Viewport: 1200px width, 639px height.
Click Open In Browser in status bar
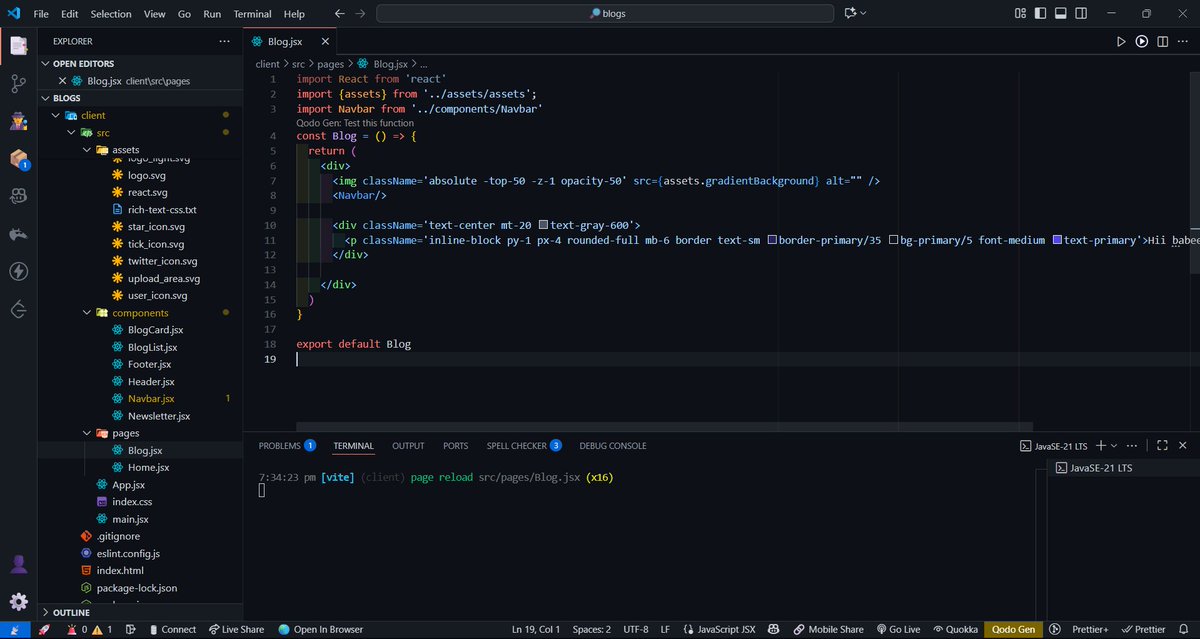[320, 629]
